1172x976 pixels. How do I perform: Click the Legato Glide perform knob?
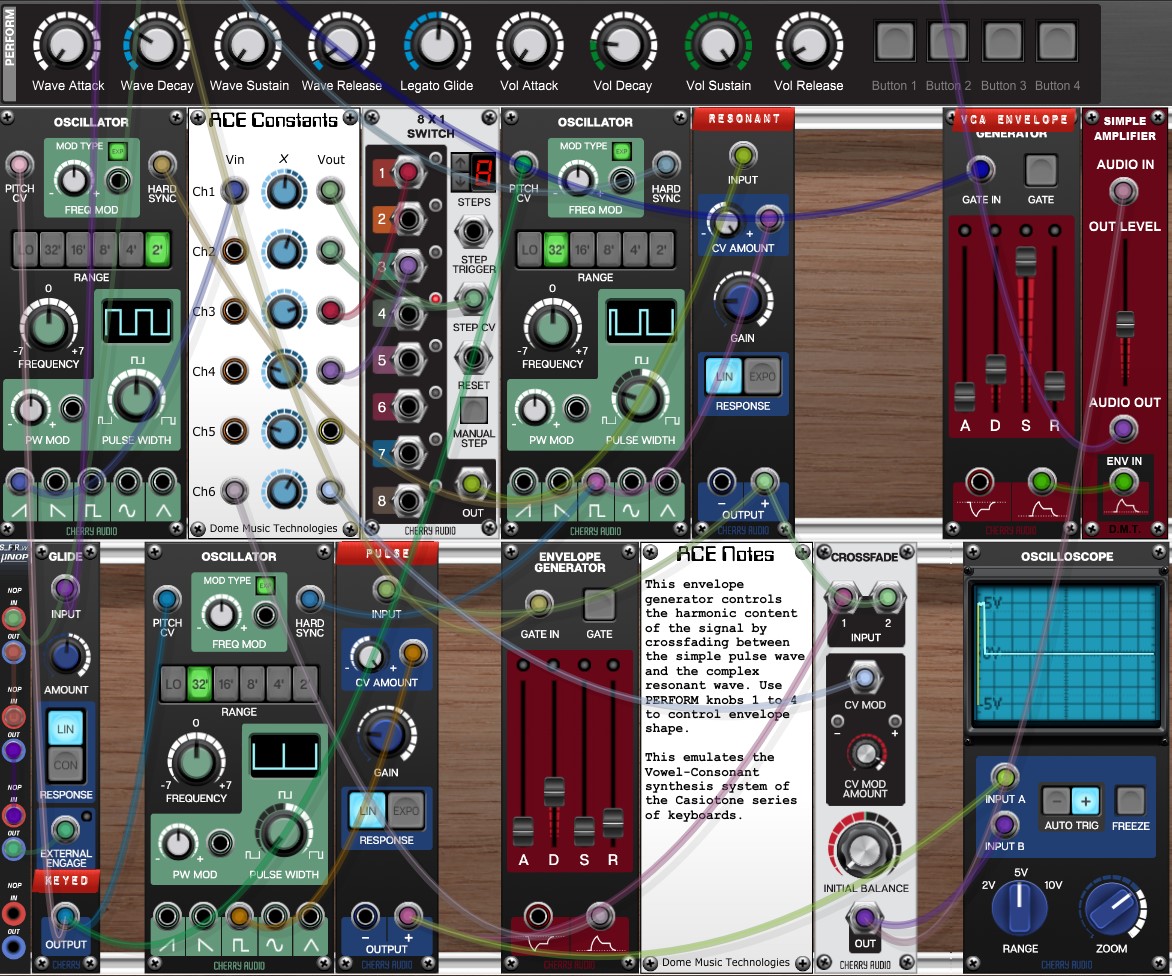point(437,45)
